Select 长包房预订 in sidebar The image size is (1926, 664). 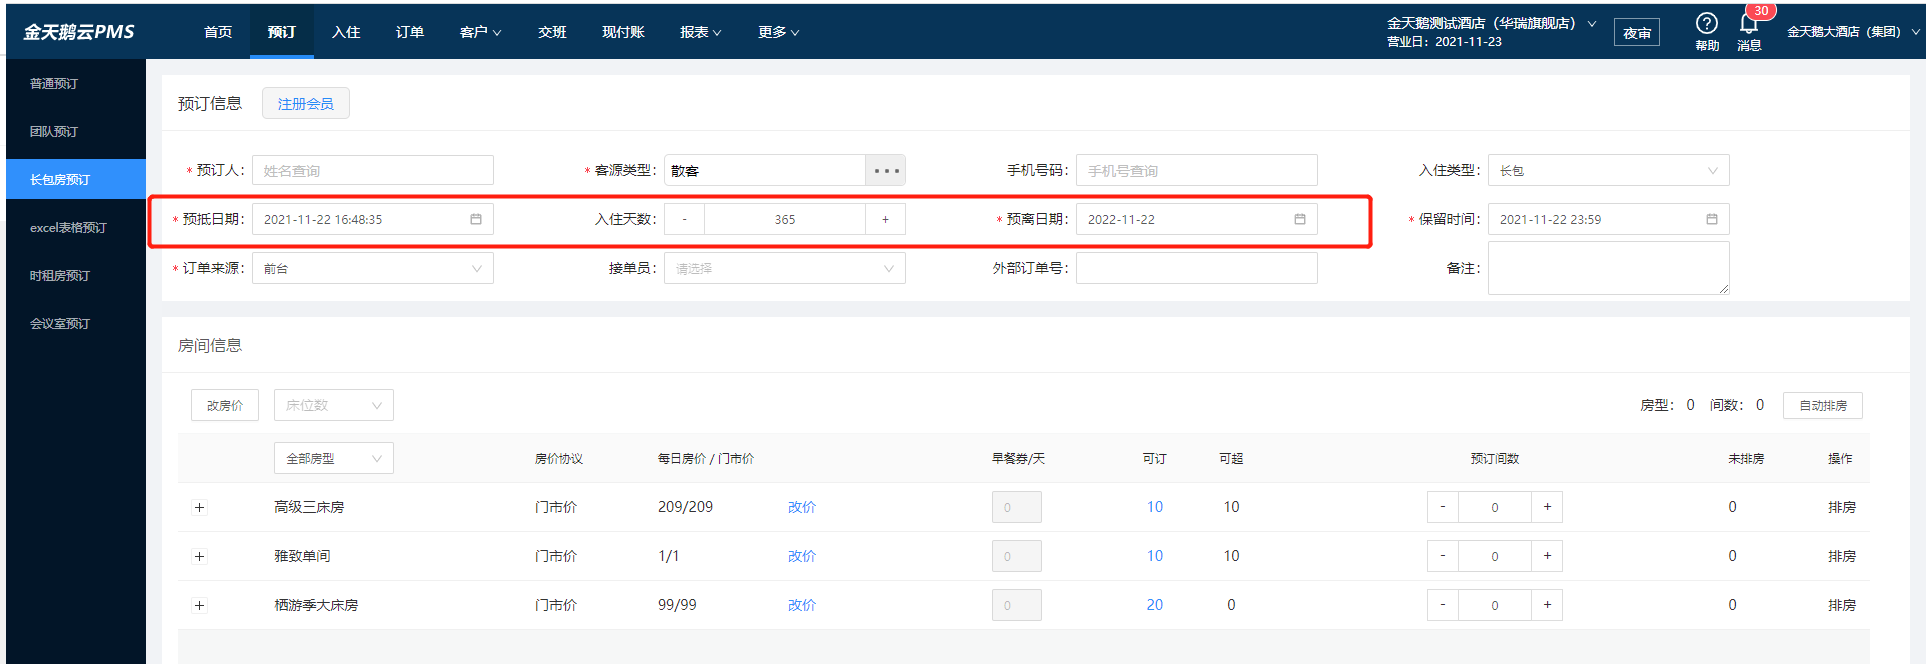[76, 179]
